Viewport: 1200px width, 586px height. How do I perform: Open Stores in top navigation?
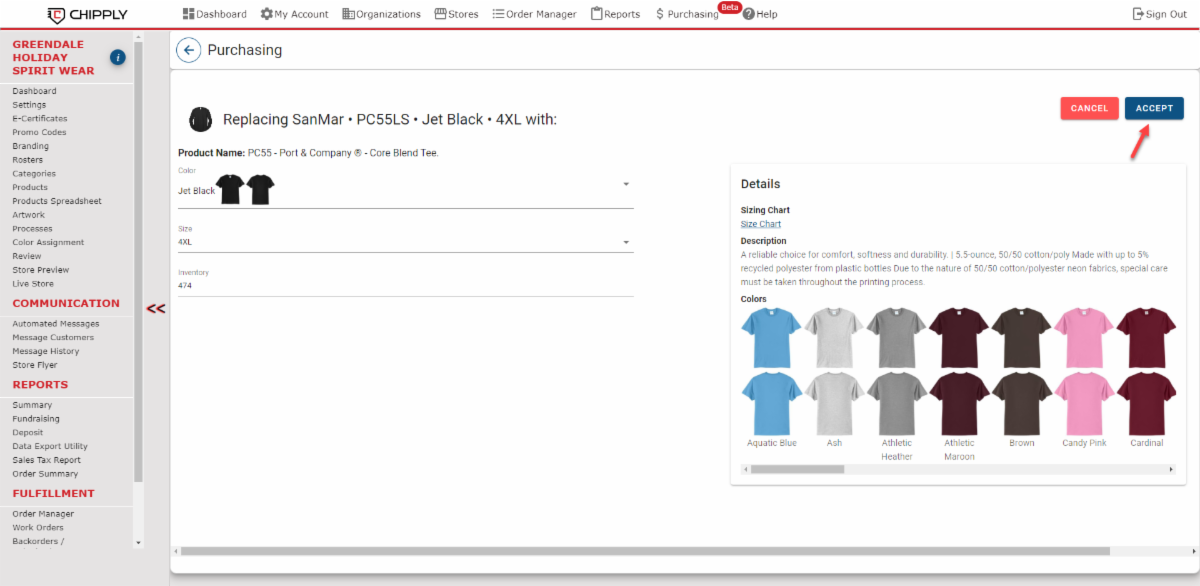(456, 14)
